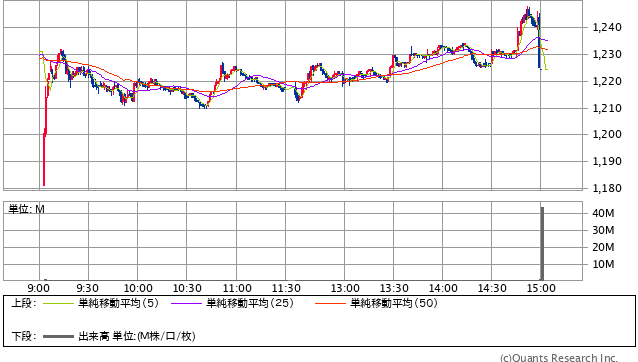Screen dimensions: 638x362
Task: Click the 1,180 price axis label
Action: click(x=607, y=188)
